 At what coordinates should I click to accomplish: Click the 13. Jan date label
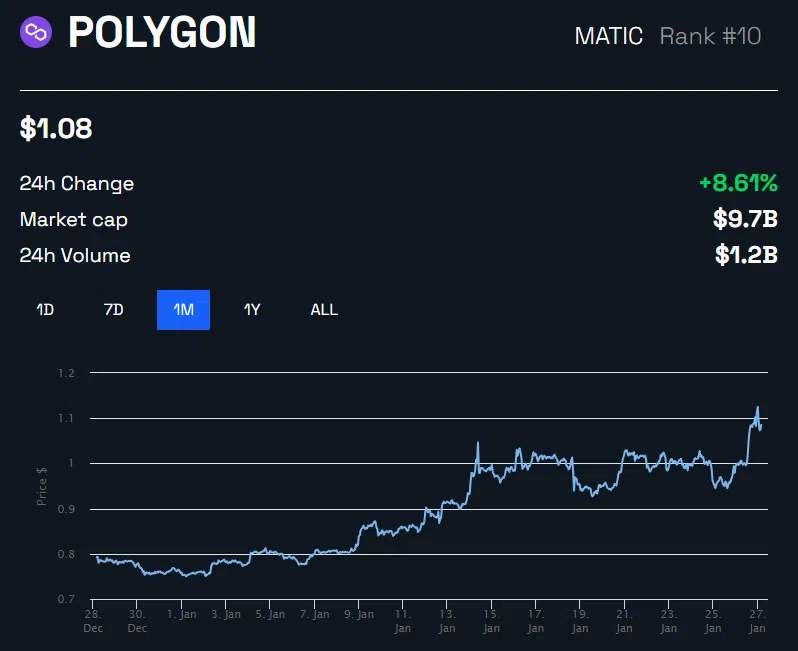point(447,621)
